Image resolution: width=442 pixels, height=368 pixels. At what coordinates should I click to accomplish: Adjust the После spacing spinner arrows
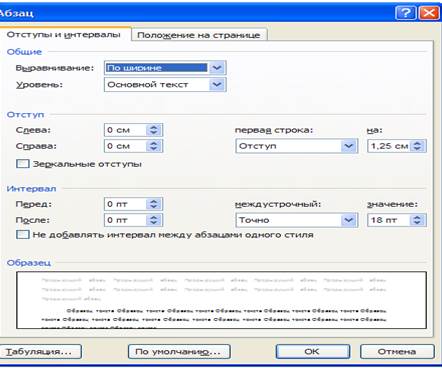[154, 220]
